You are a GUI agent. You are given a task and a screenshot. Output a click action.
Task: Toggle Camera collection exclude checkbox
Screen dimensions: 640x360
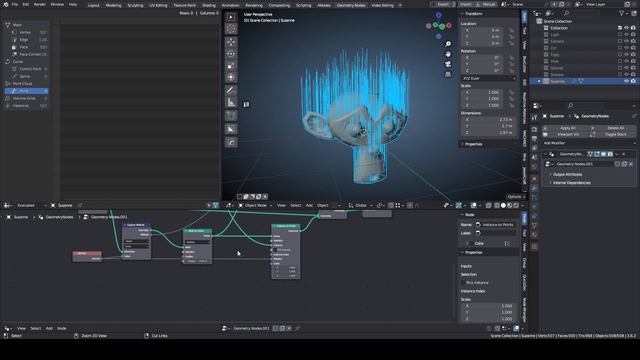point(620,41)
